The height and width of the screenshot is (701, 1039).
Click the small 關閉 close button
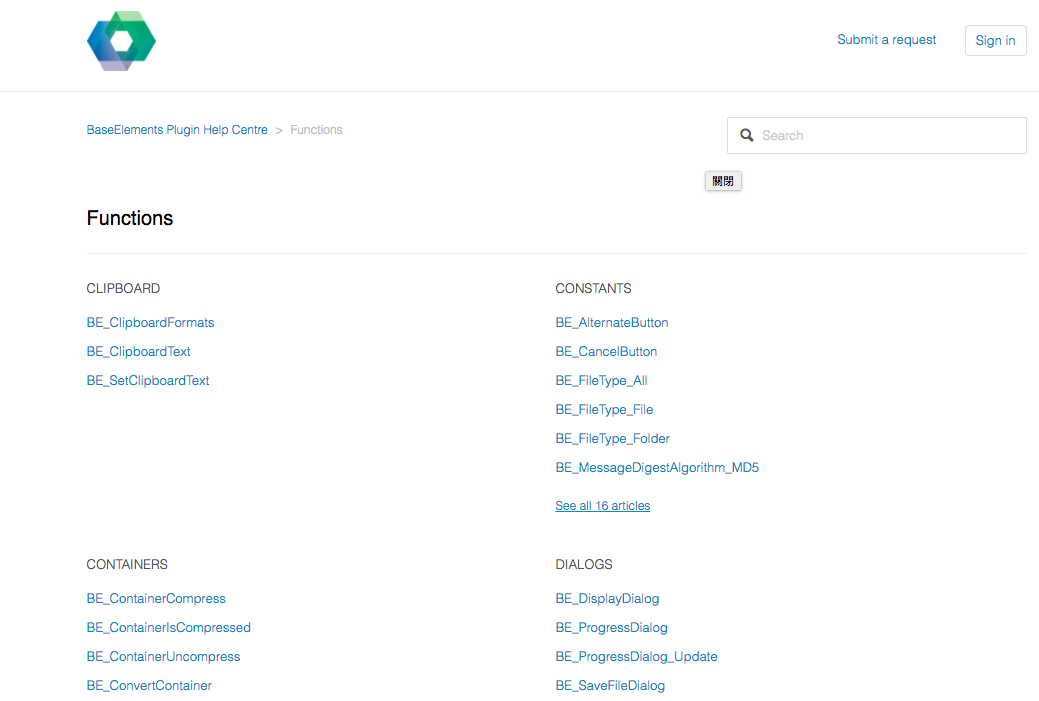[x=723, y=181]
